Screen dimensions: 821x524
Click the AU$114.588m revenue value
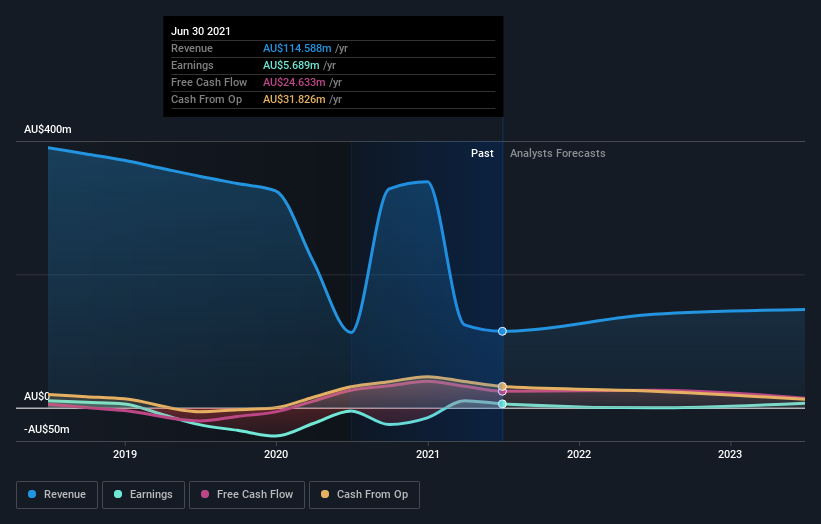point(297,48)
